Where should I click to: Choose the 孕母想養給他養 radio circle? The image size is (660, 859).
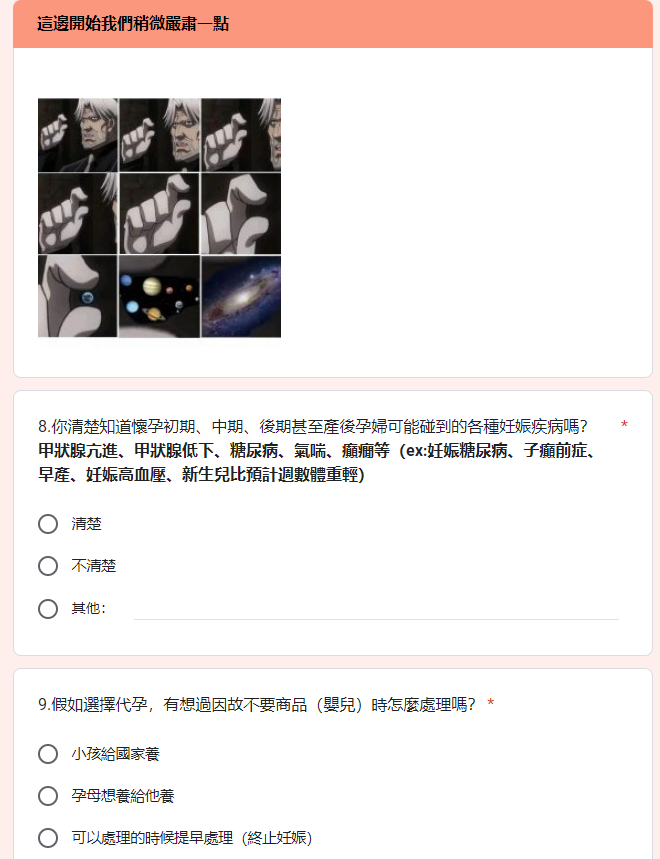(48, 796)
